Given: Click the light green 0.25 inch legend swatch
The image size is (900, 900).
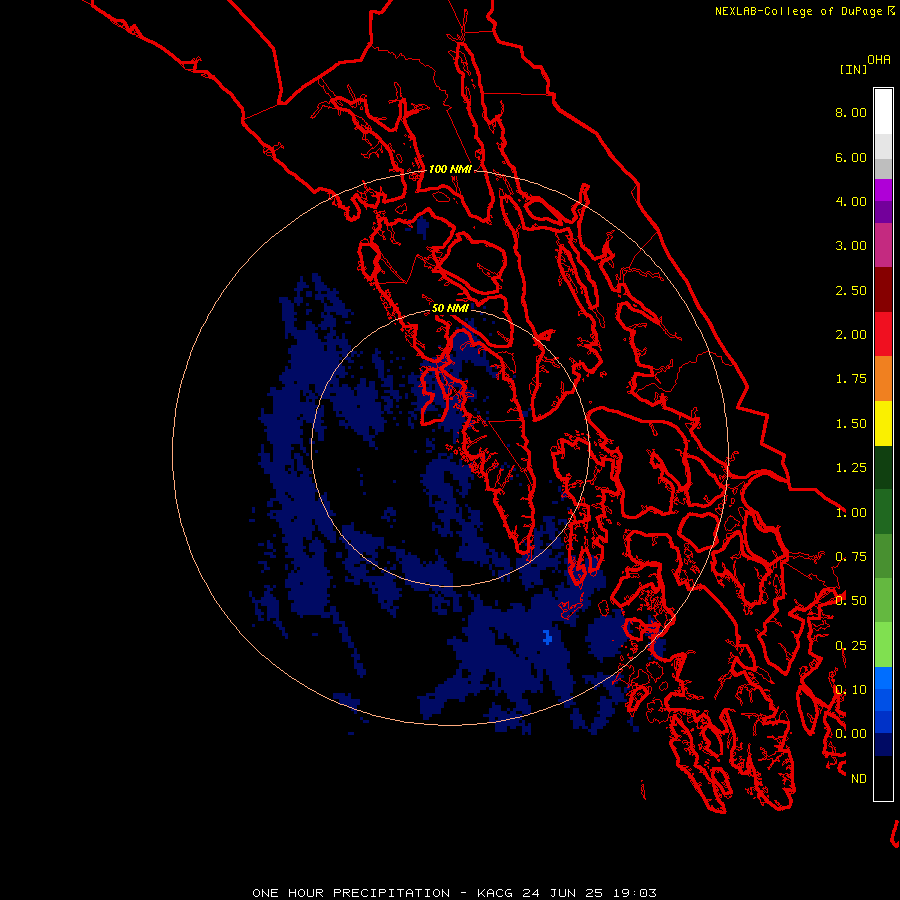Looking at the screenshot, I should pos(883,645).
